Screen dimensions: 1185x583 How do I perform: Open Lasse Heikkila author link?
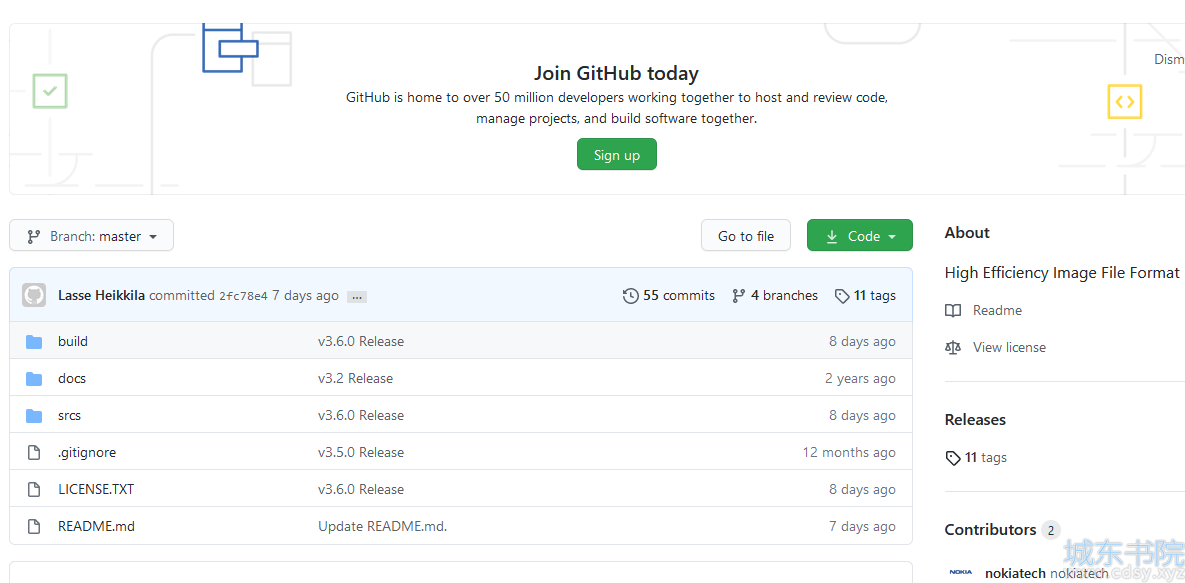(x=101, y=295)
